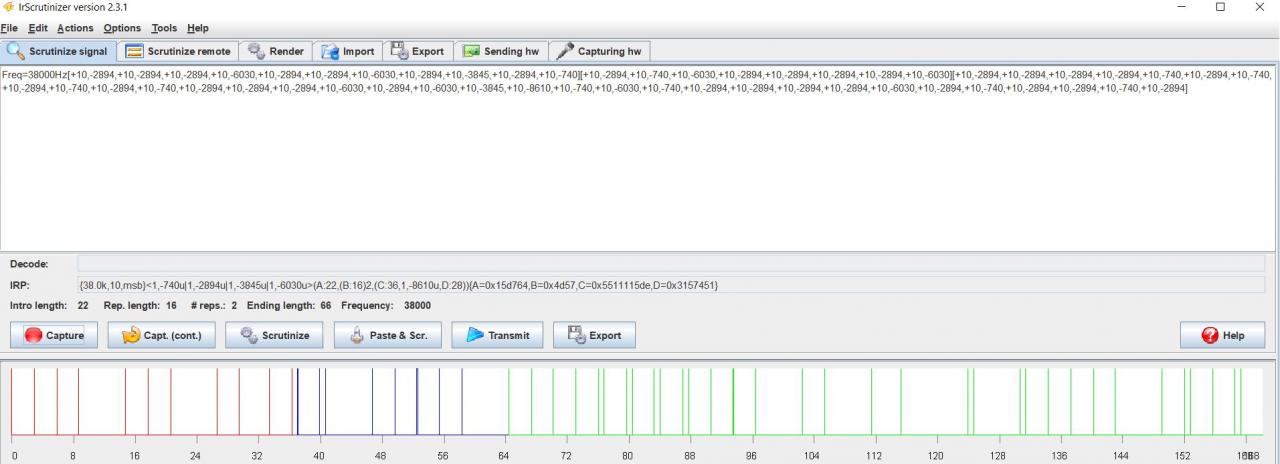Click the gears icon on the Scrutinize button
1280x464 pixels.
tap(248, 335)
